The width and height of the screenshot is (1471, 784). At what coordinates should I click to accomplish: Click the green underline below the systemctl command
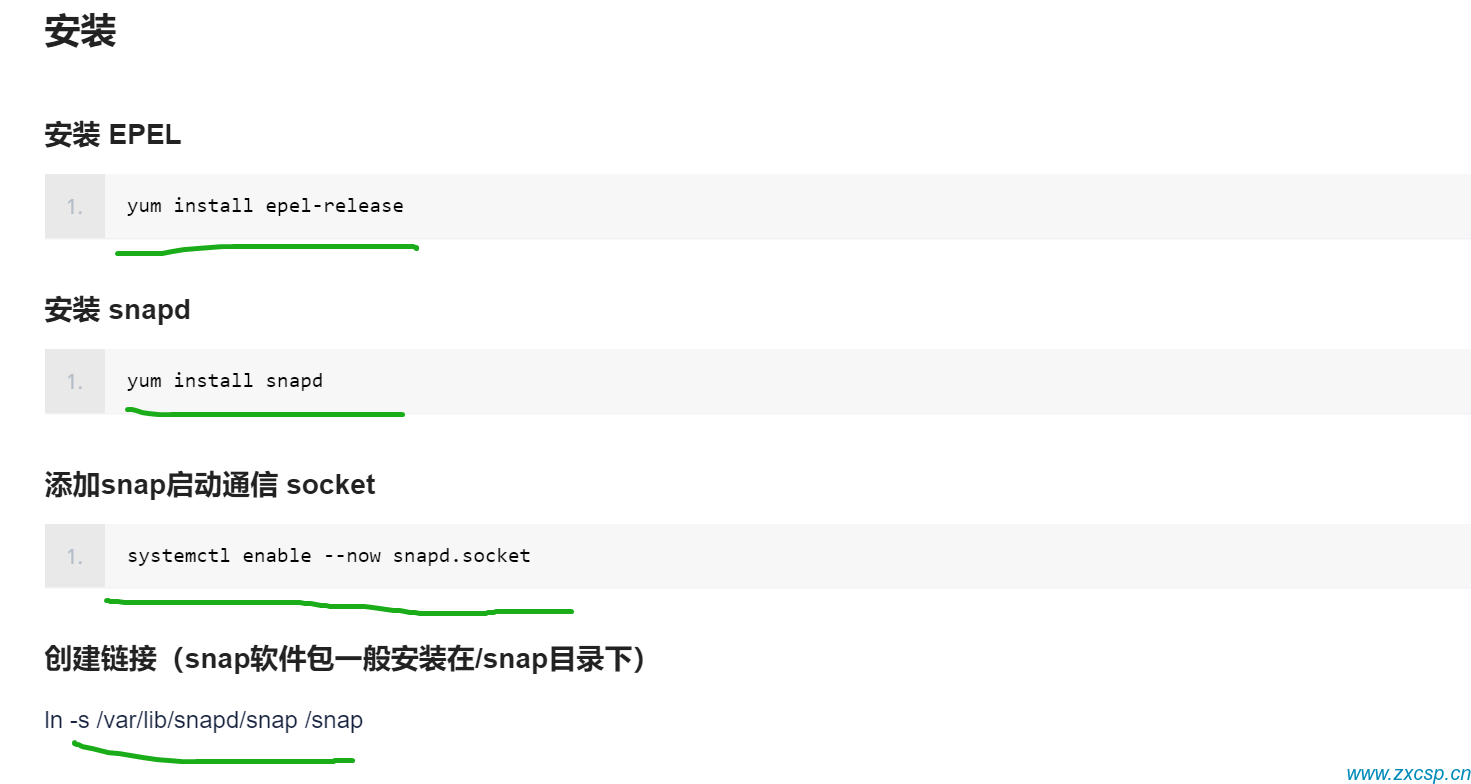pyautogui.click(x=339, y=606)
